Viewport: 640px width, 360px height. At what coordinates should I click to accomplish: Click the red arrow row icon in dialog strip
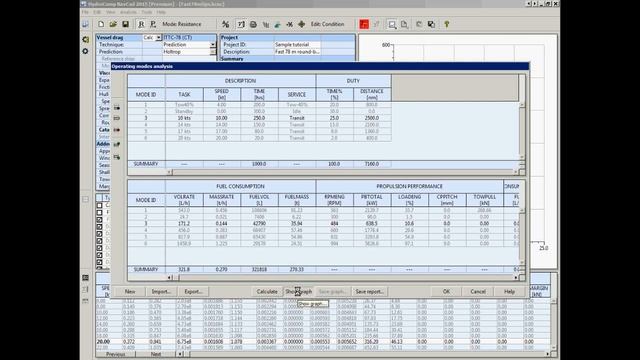pos(117,130)
